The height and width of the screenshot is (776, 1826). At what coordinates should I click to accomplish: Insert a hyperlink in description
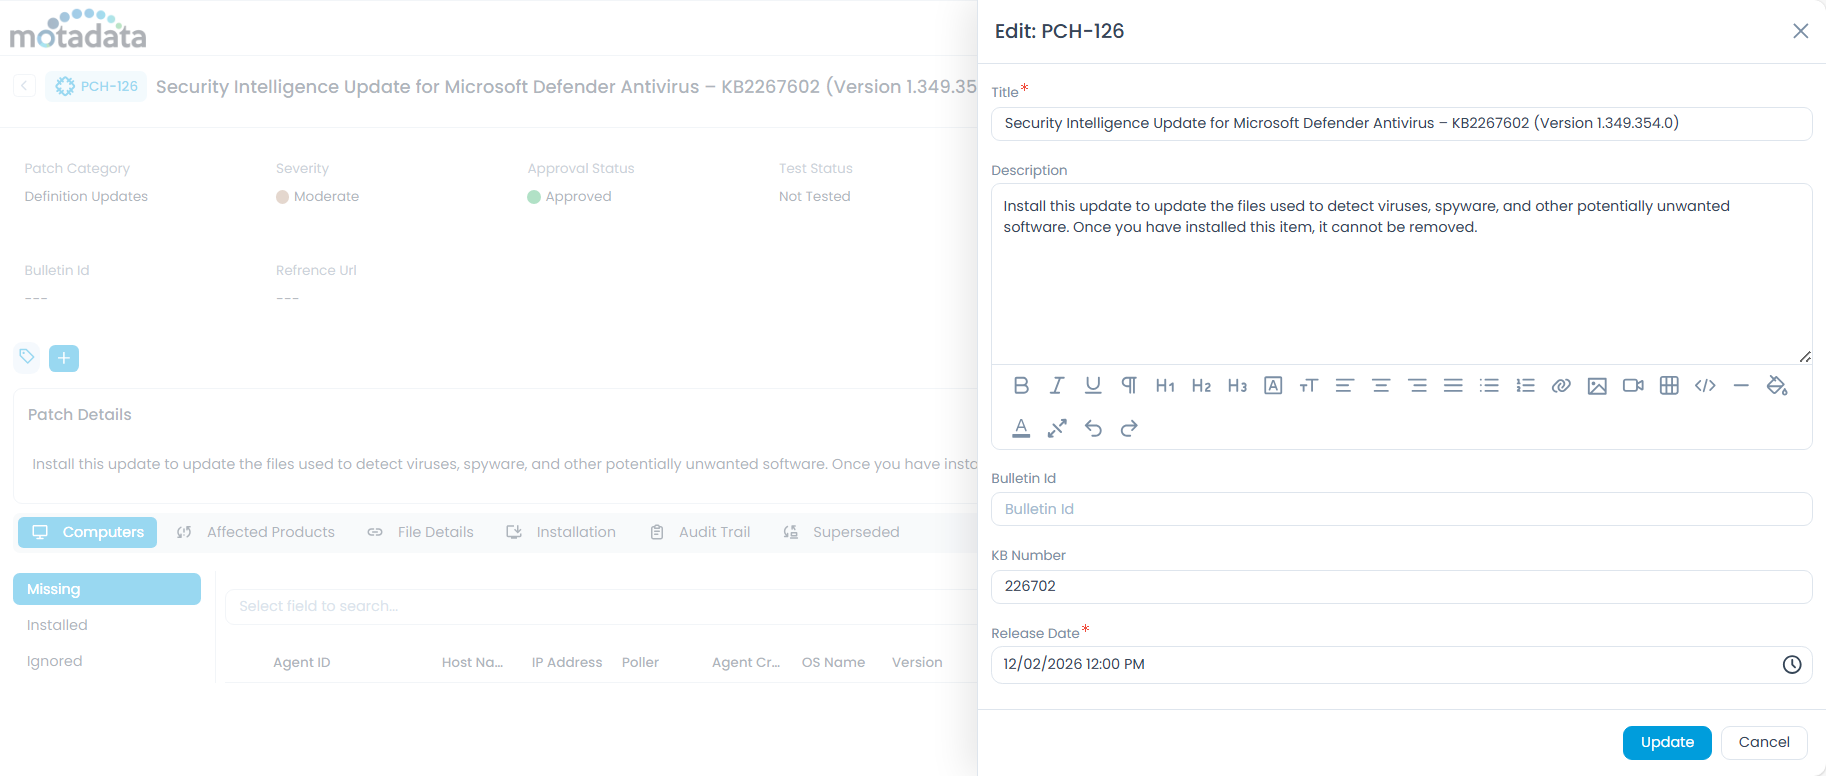pos(1561,386)
